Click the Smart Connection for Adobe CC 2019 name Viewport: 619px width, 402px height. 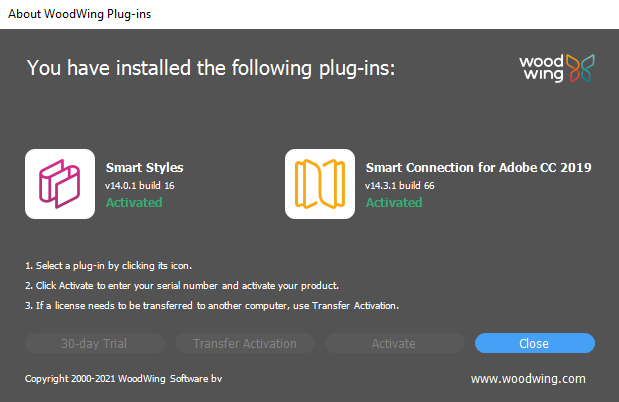click(x=478, y=168)
